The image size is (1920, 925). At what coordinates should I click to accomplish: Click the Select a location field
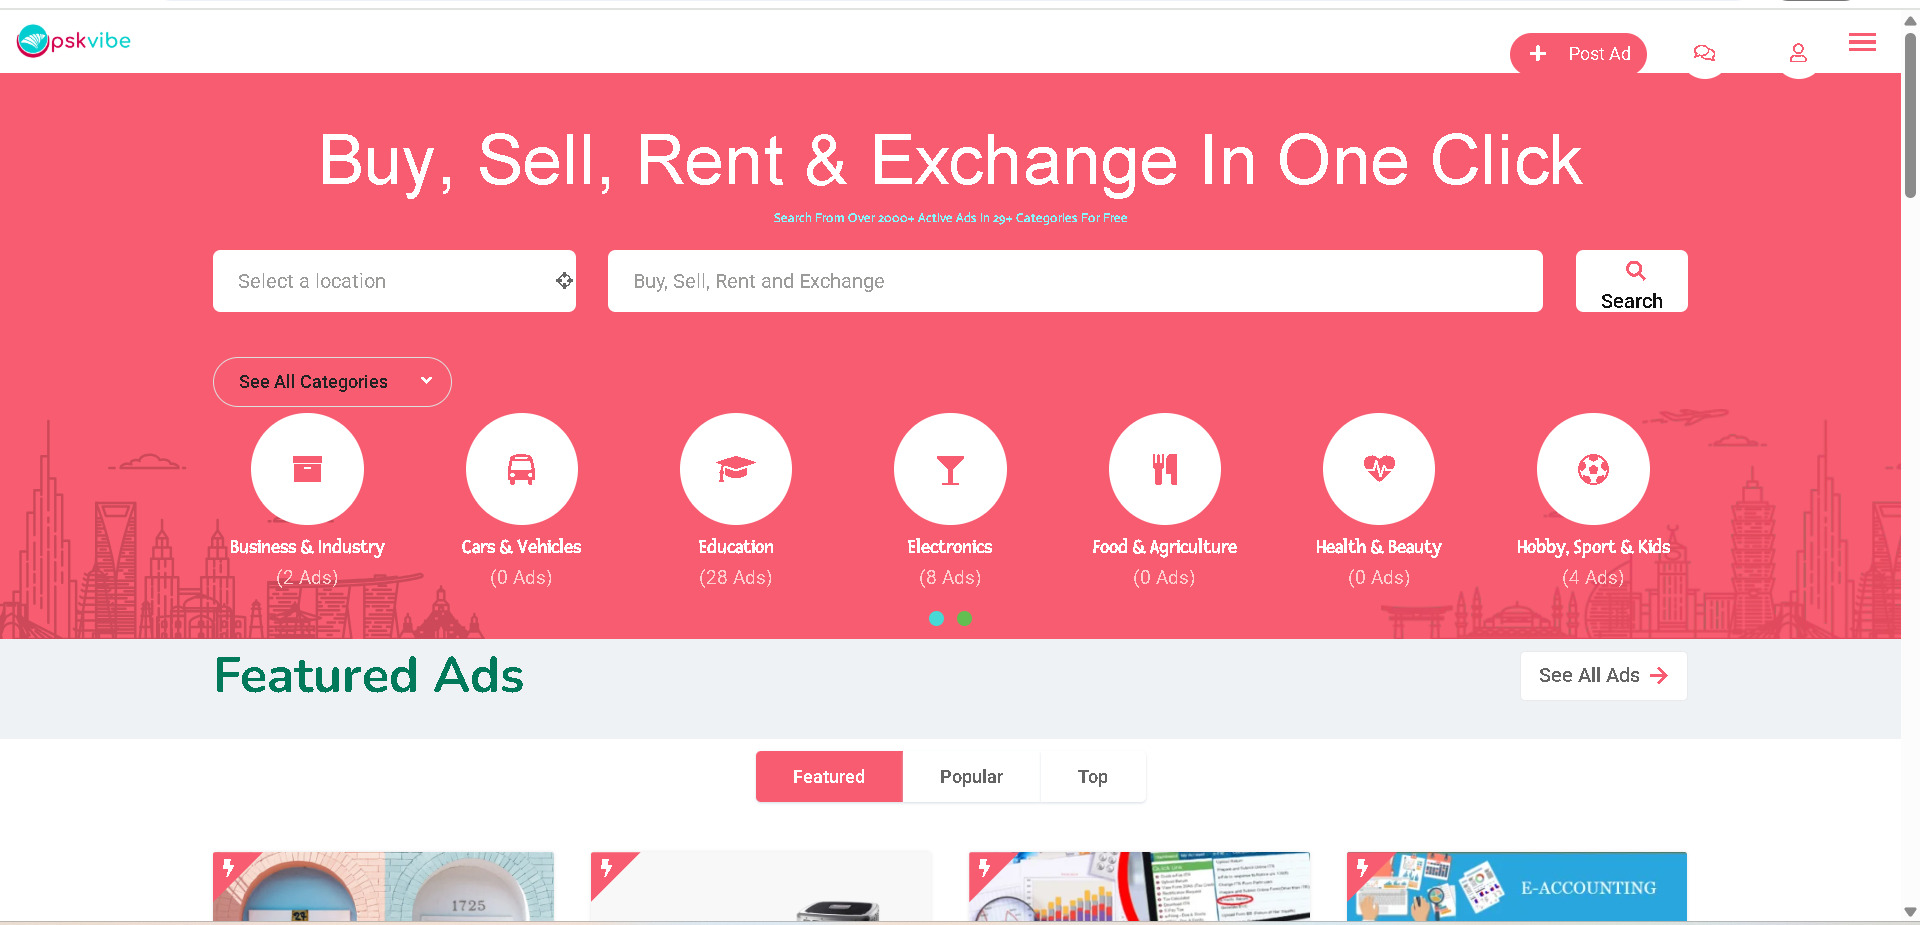coord(394,281)
